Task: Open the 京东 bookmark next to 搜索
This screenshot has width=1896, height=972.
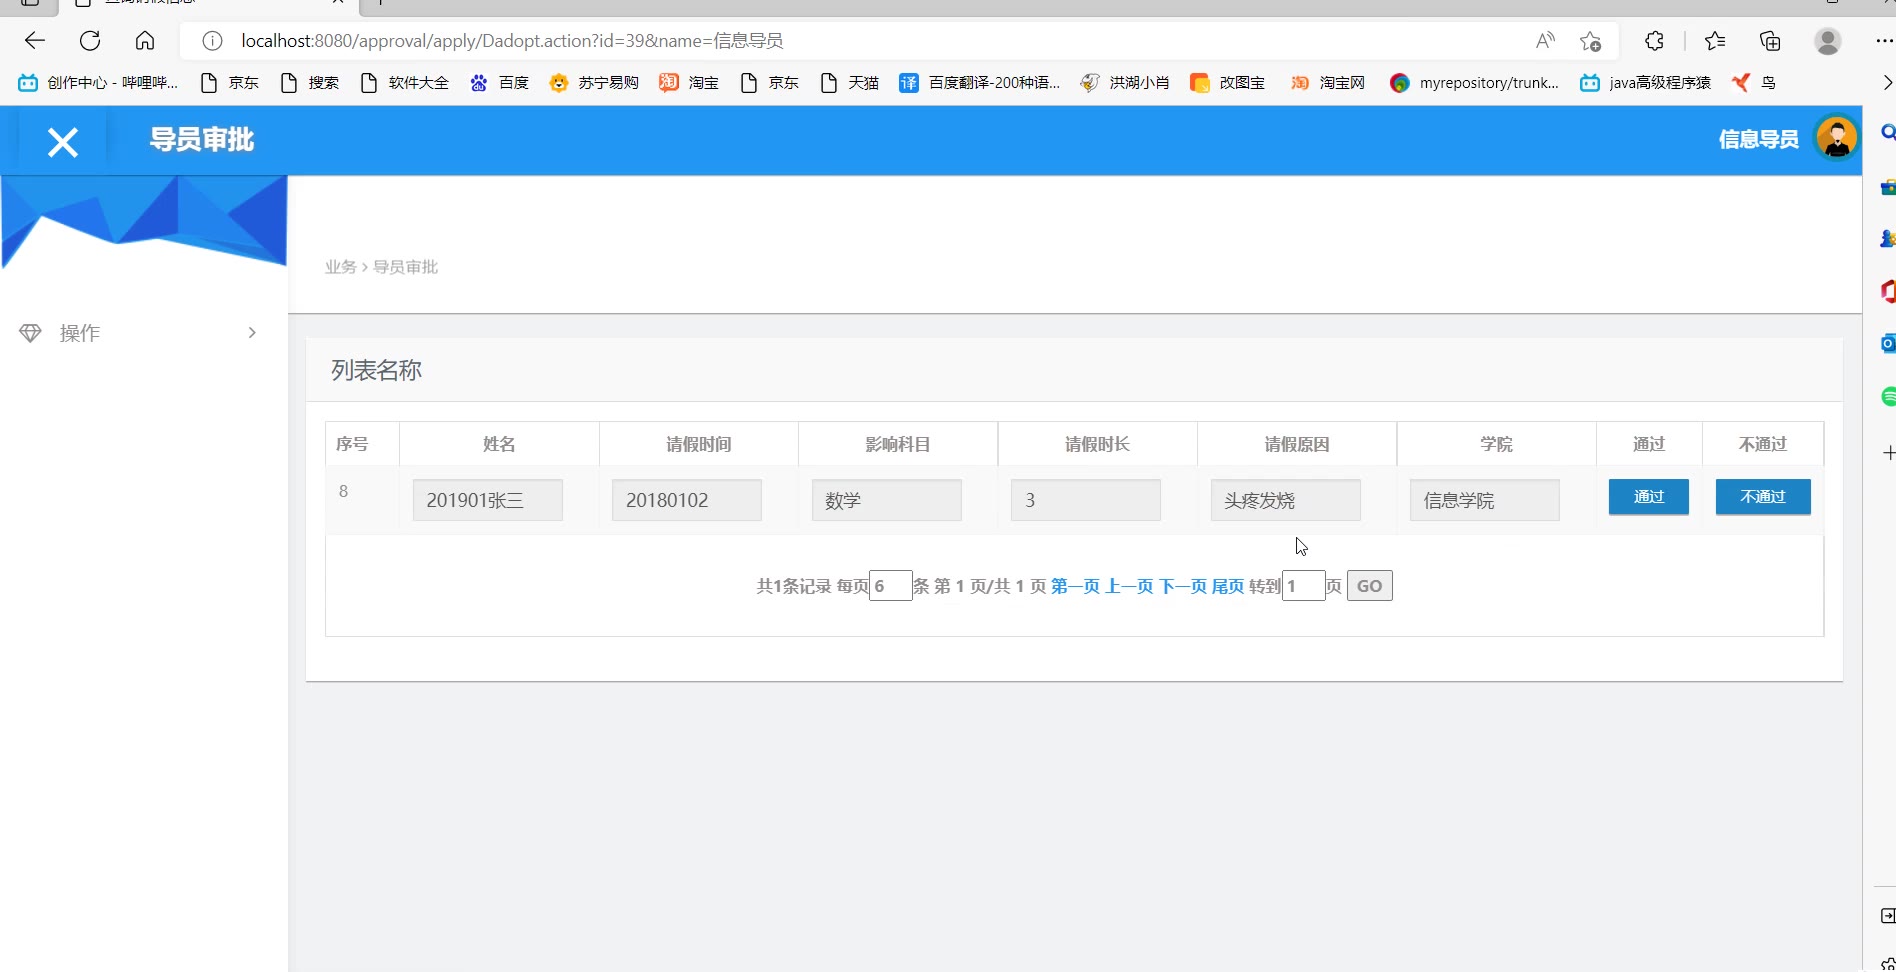Action: tap(230, 83)
